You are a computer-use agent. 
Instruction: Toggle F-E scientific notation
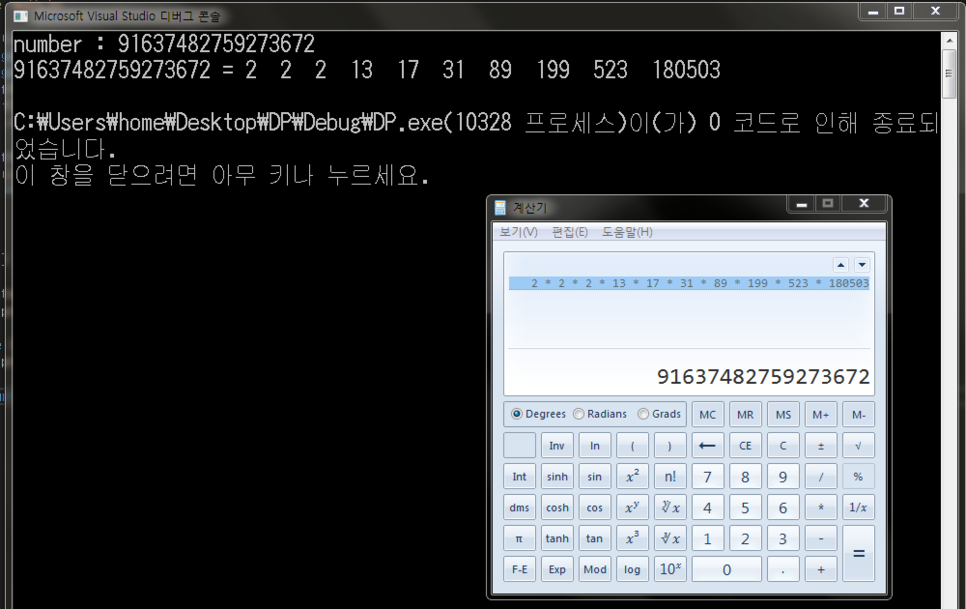pos(519,570)
